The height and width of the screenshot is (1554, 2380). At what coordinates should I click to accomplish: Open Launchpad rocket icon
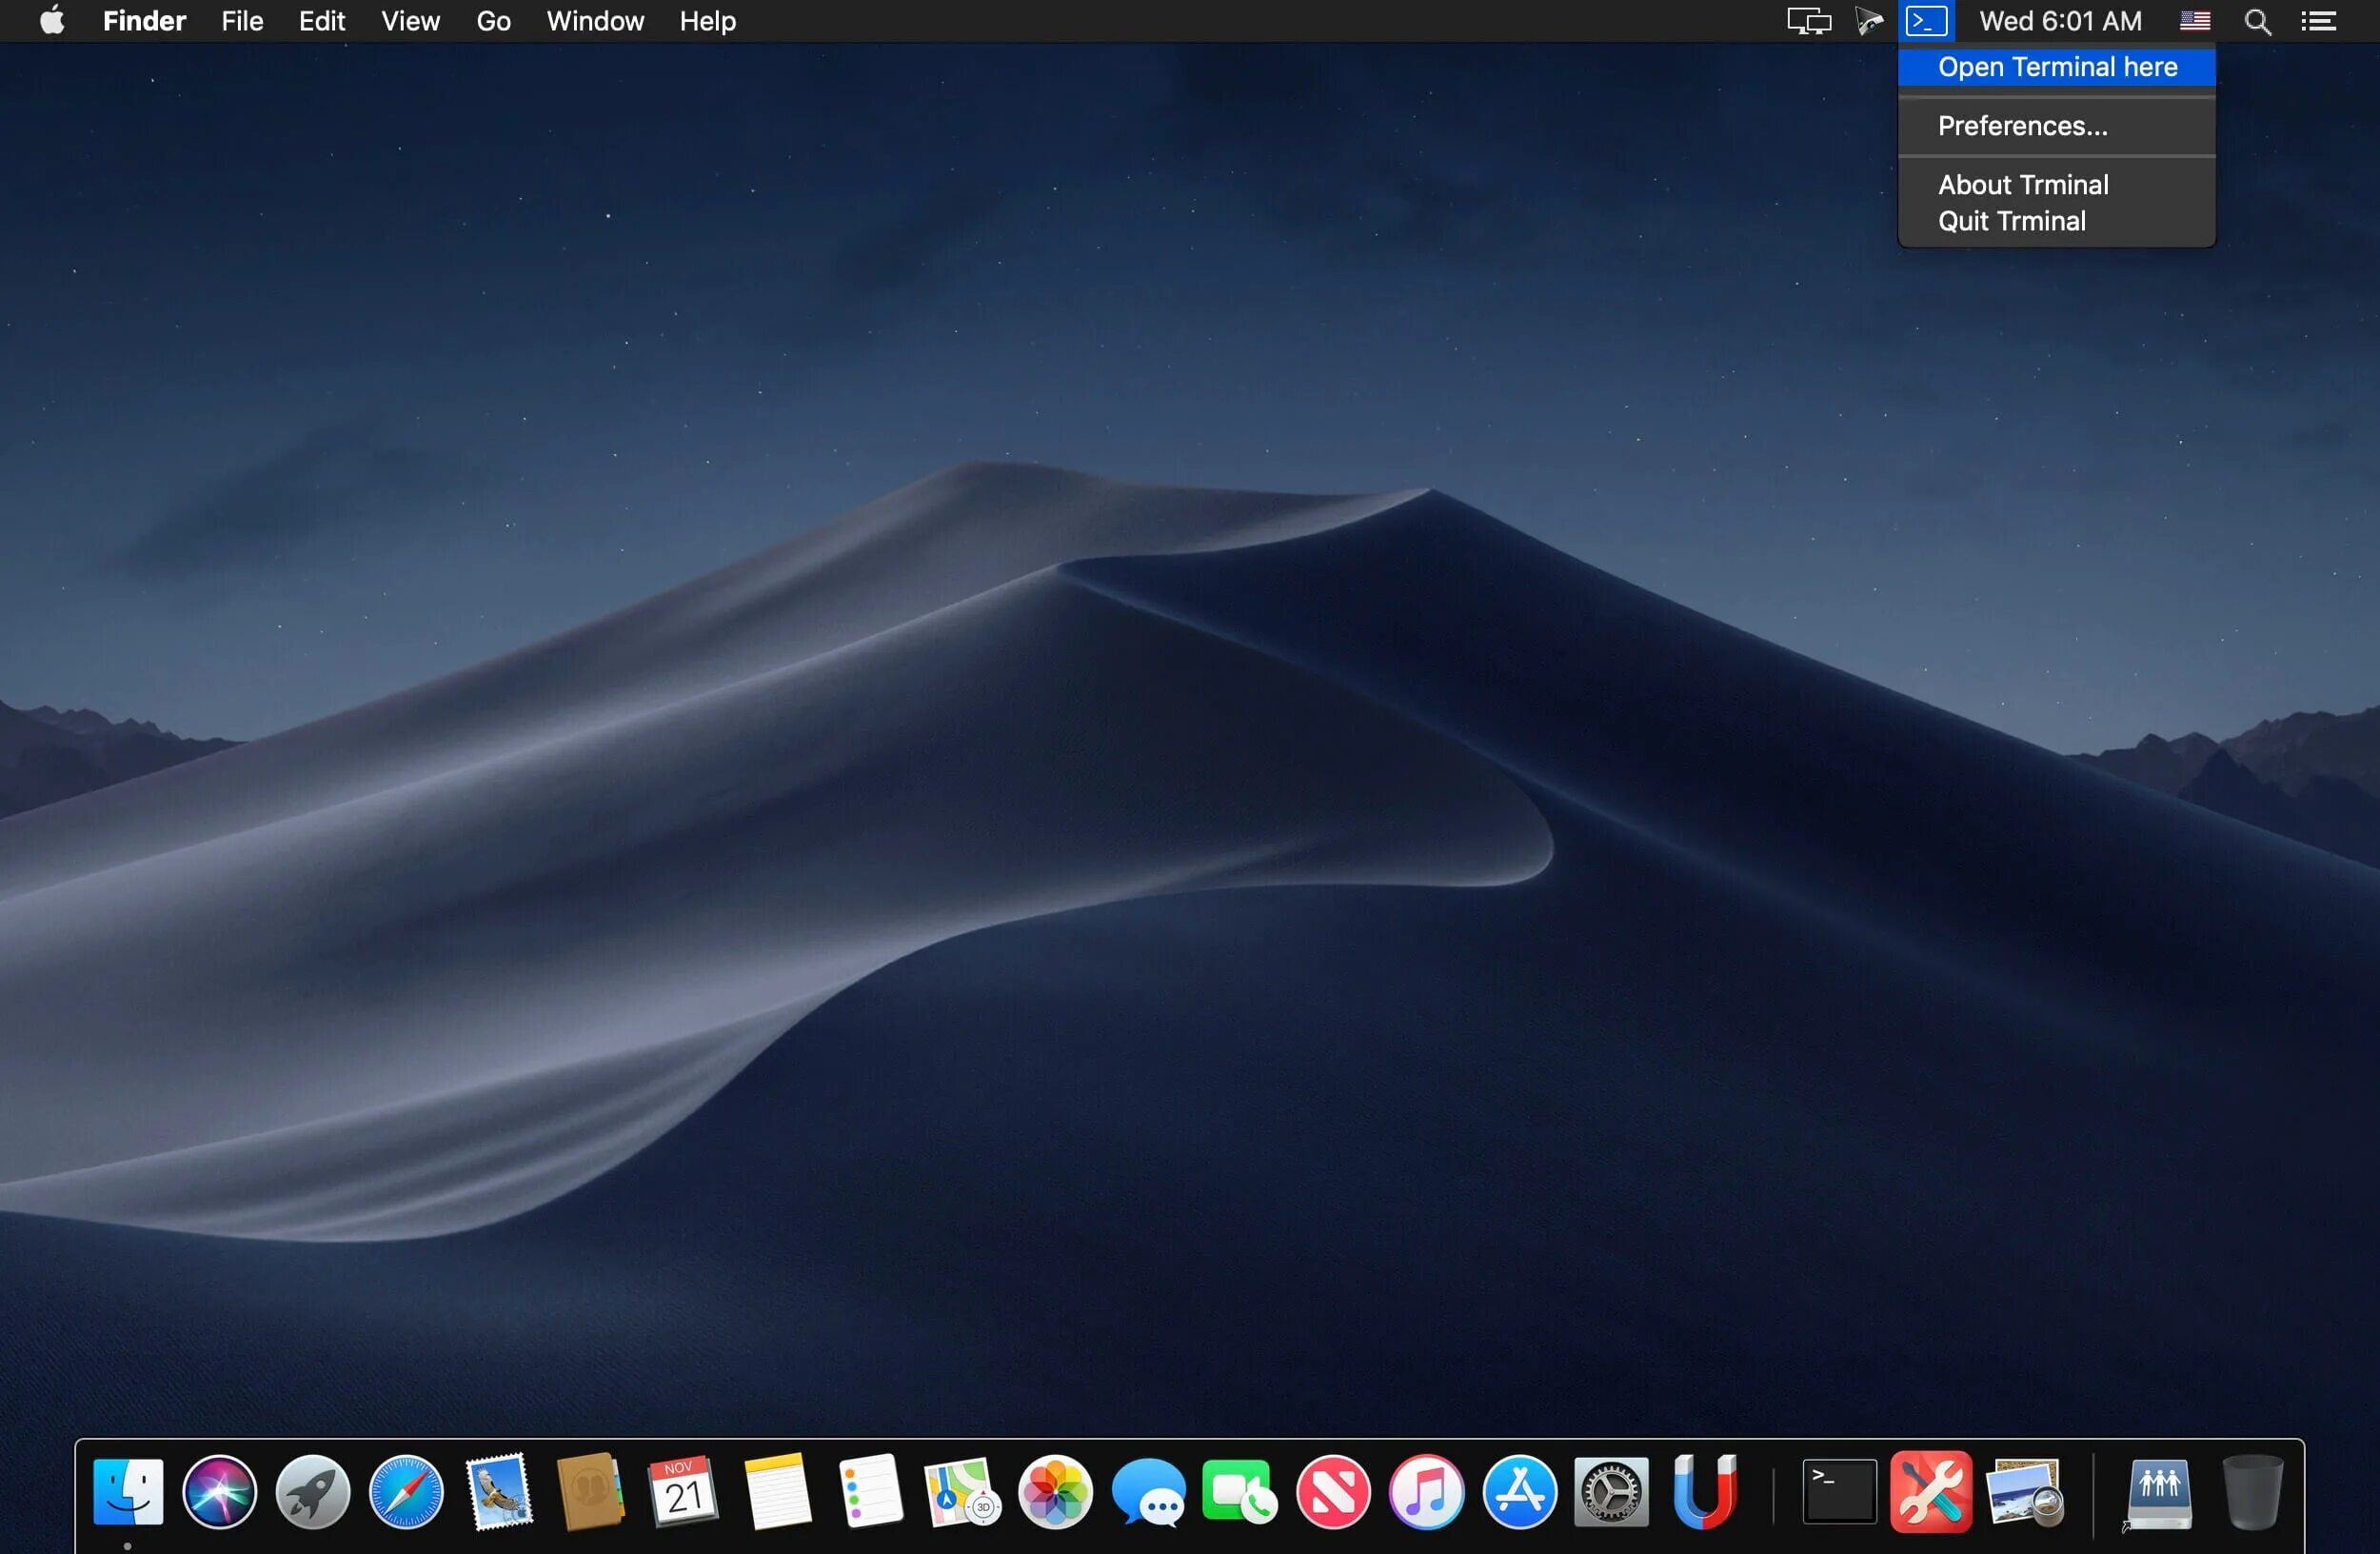(313, 1492)
